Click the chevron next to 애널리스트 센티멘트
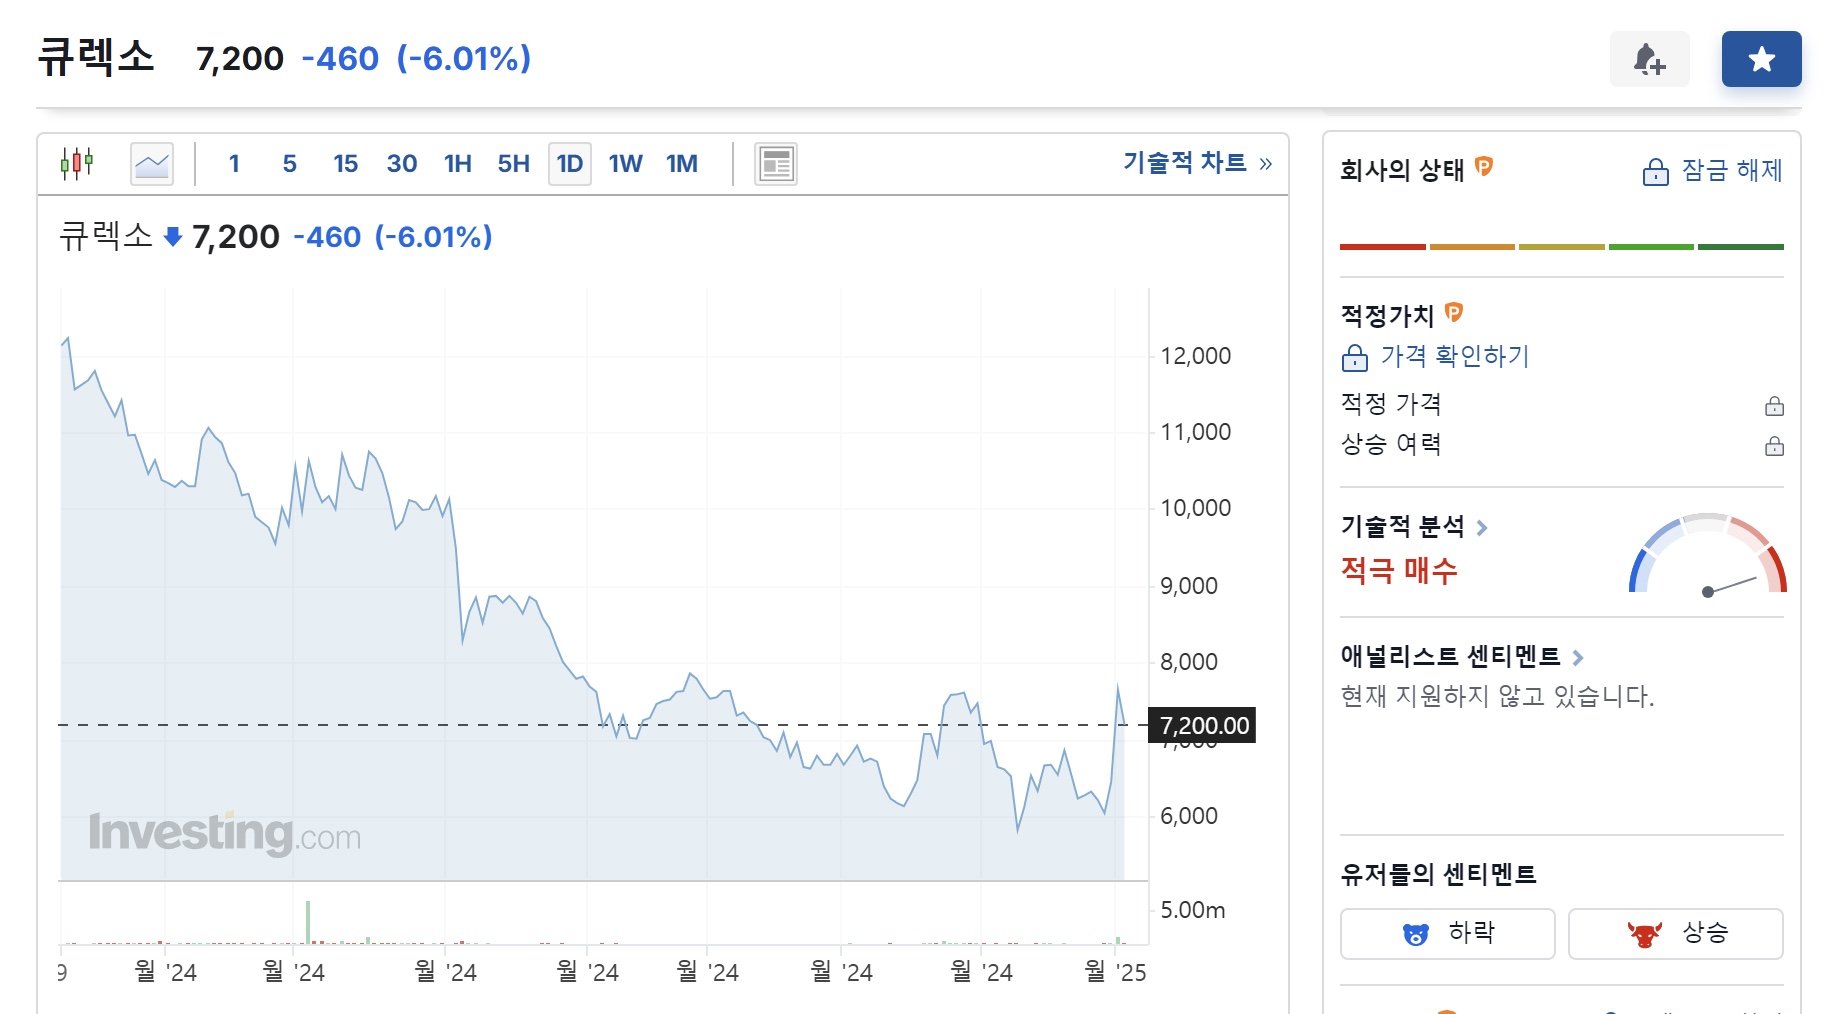The image size is (1842, 1014). coord(1578,657)
